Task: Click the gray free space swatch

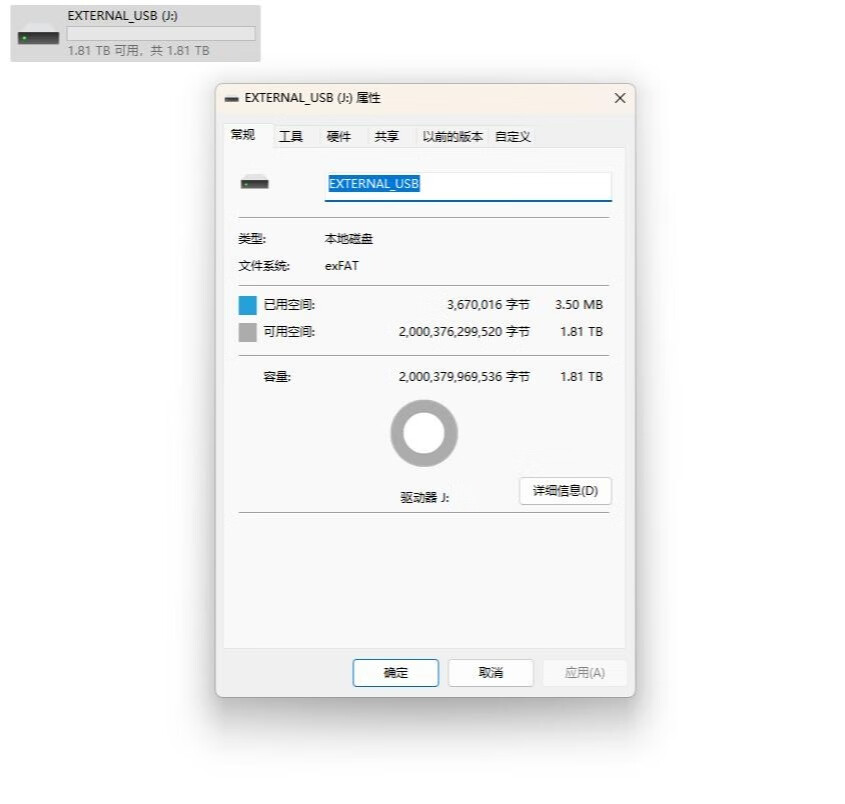Action: [247, 332]
